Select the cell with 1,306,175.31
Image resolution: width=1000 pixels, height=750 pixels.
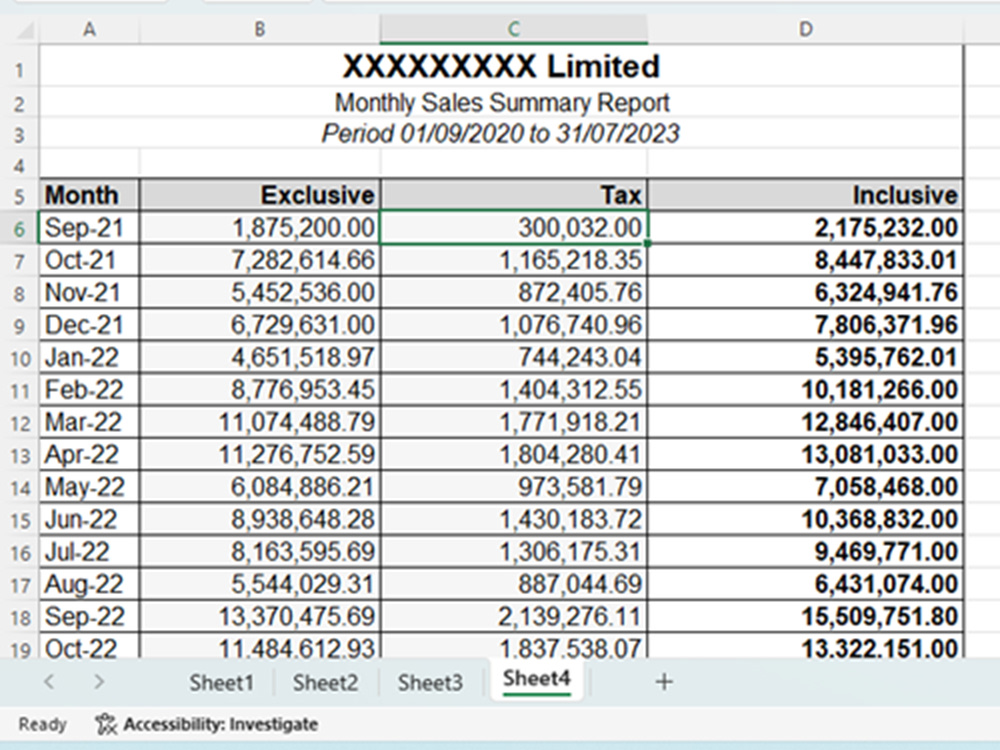click(514, 552)
